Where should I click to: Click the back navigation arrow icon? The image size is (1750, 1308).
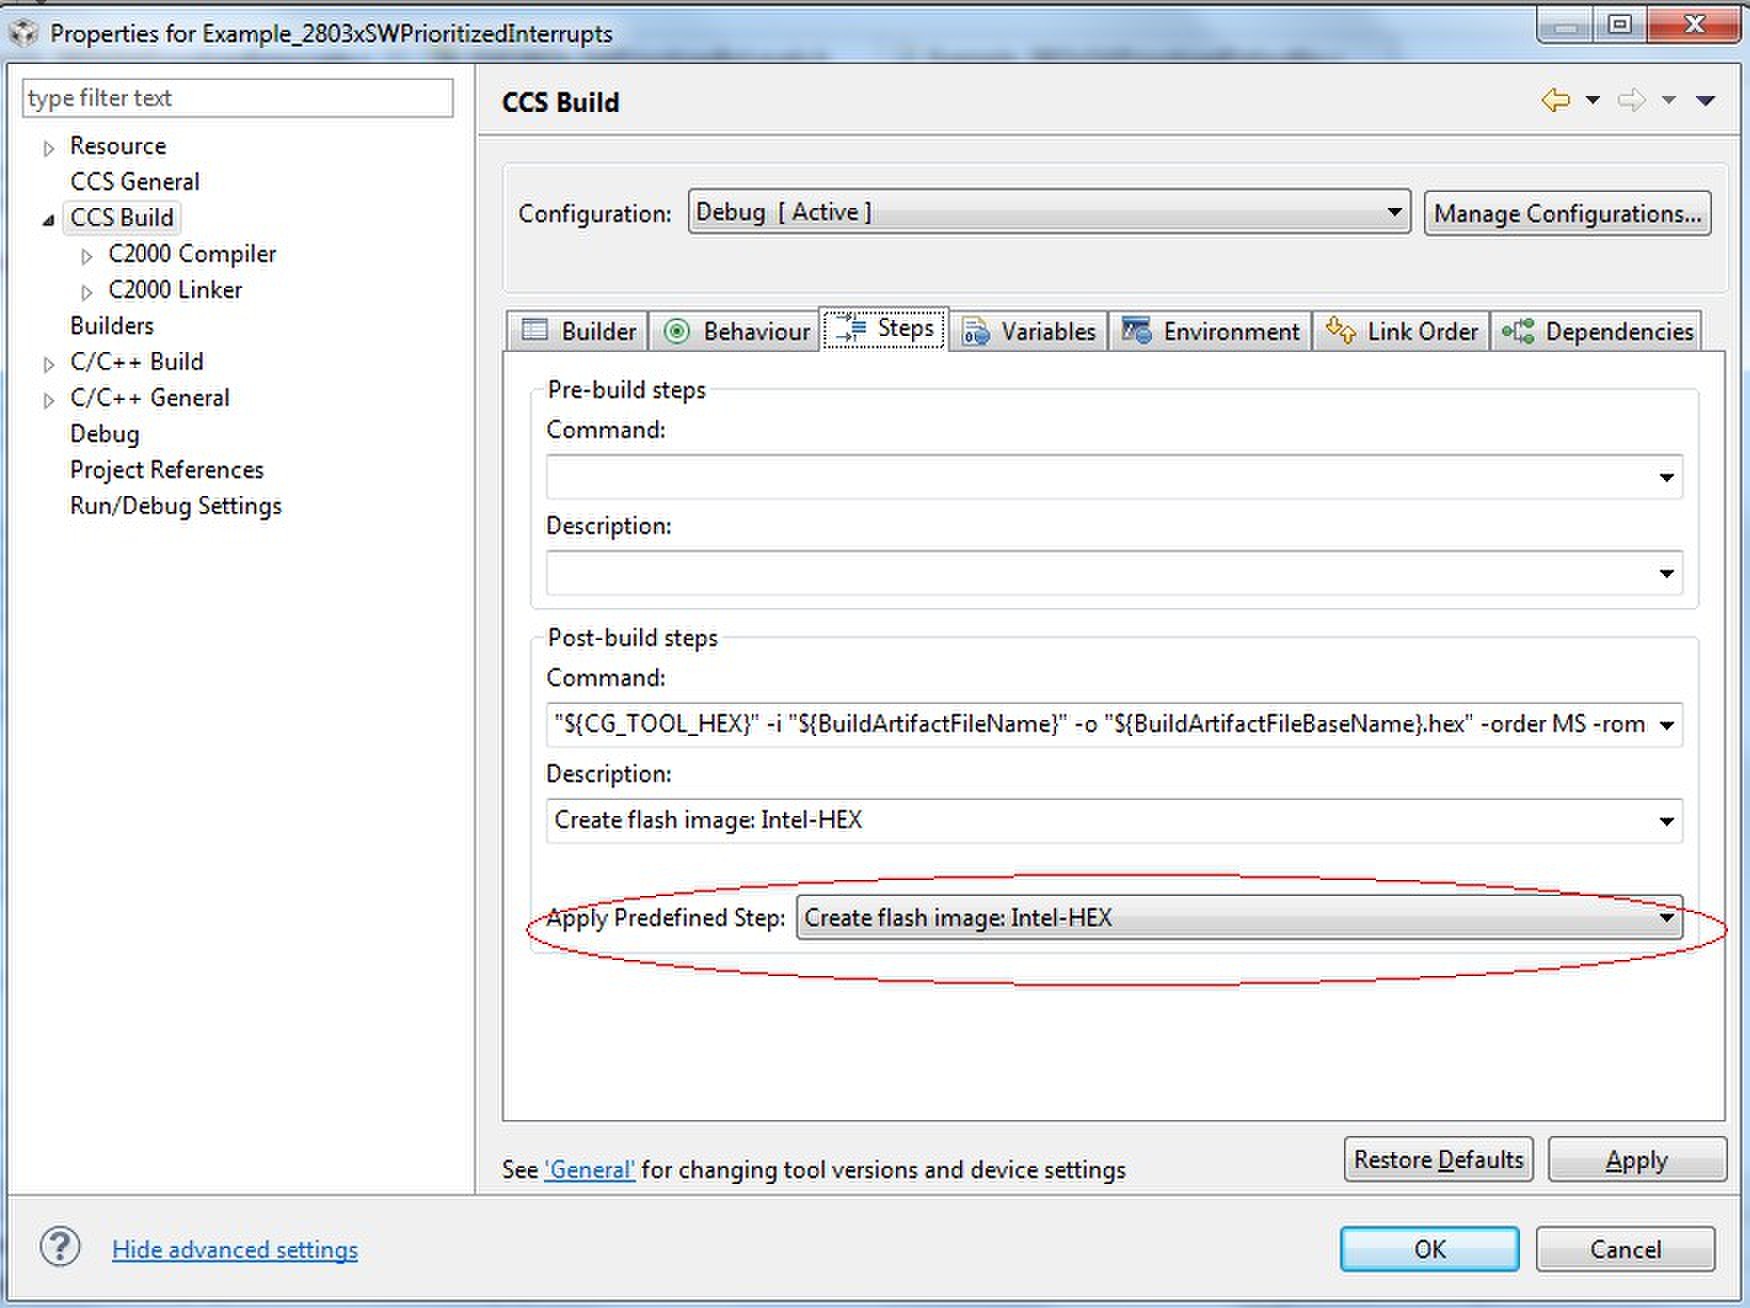(1555, 100)
